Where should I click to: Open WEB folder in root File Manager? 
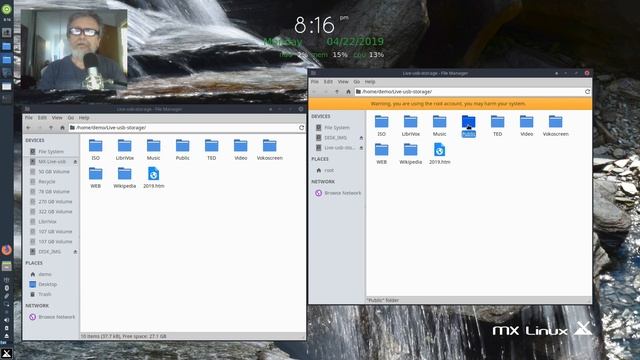(382, 153)
